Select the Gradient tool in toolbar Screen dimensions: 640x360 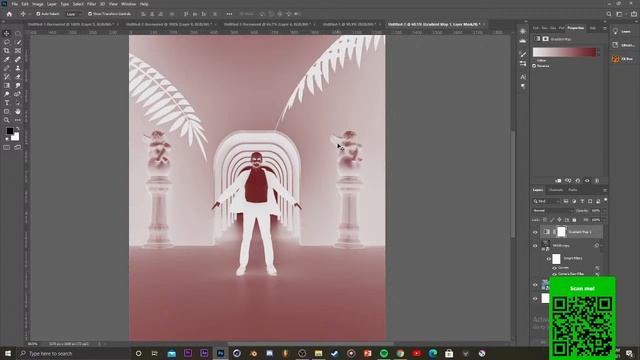click(x=7, y=85)
